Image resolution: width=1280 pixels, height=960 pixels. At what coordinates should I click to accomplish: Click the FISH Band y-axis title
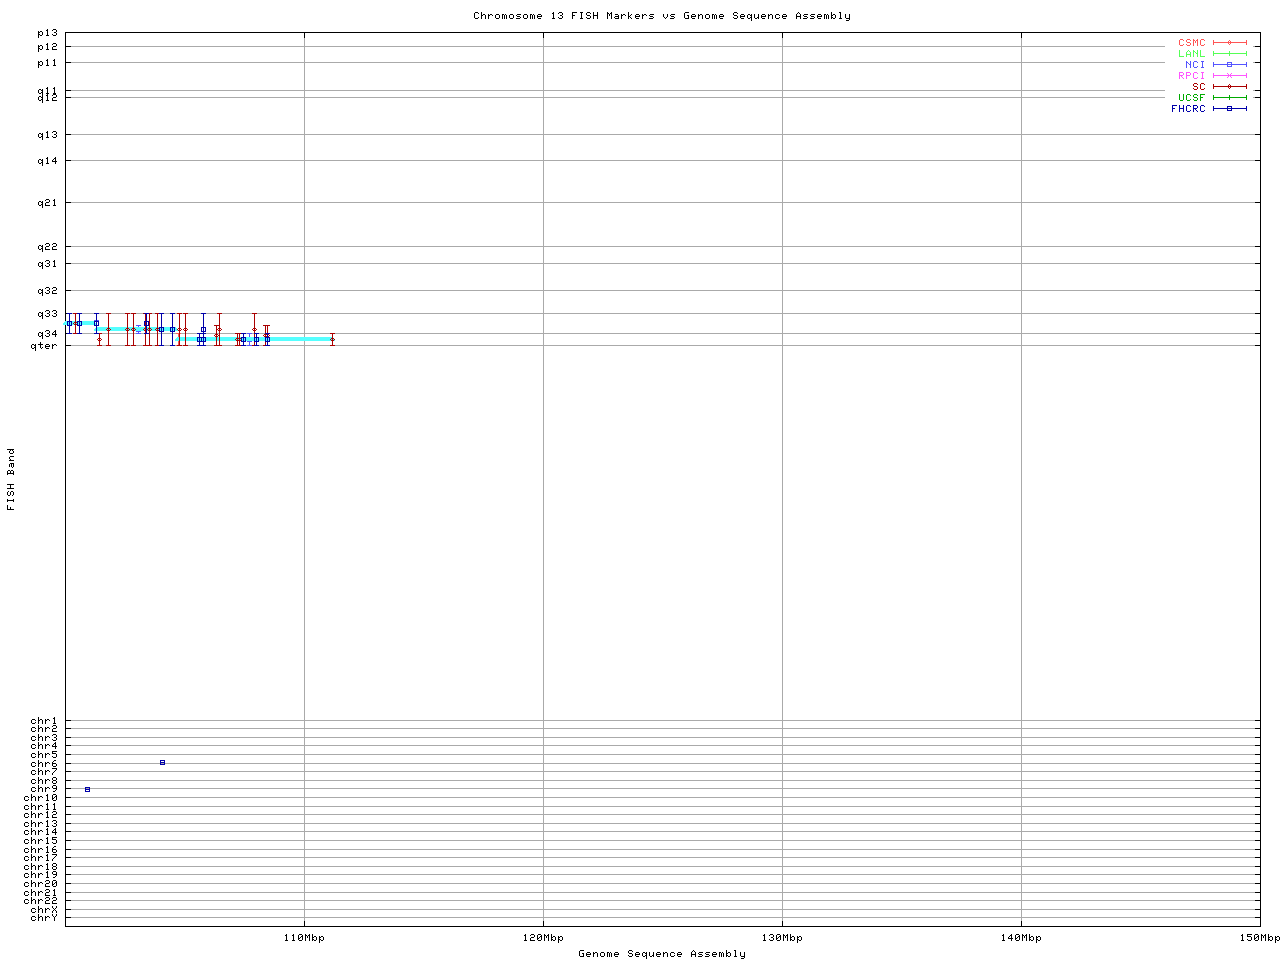pos(11,479)
